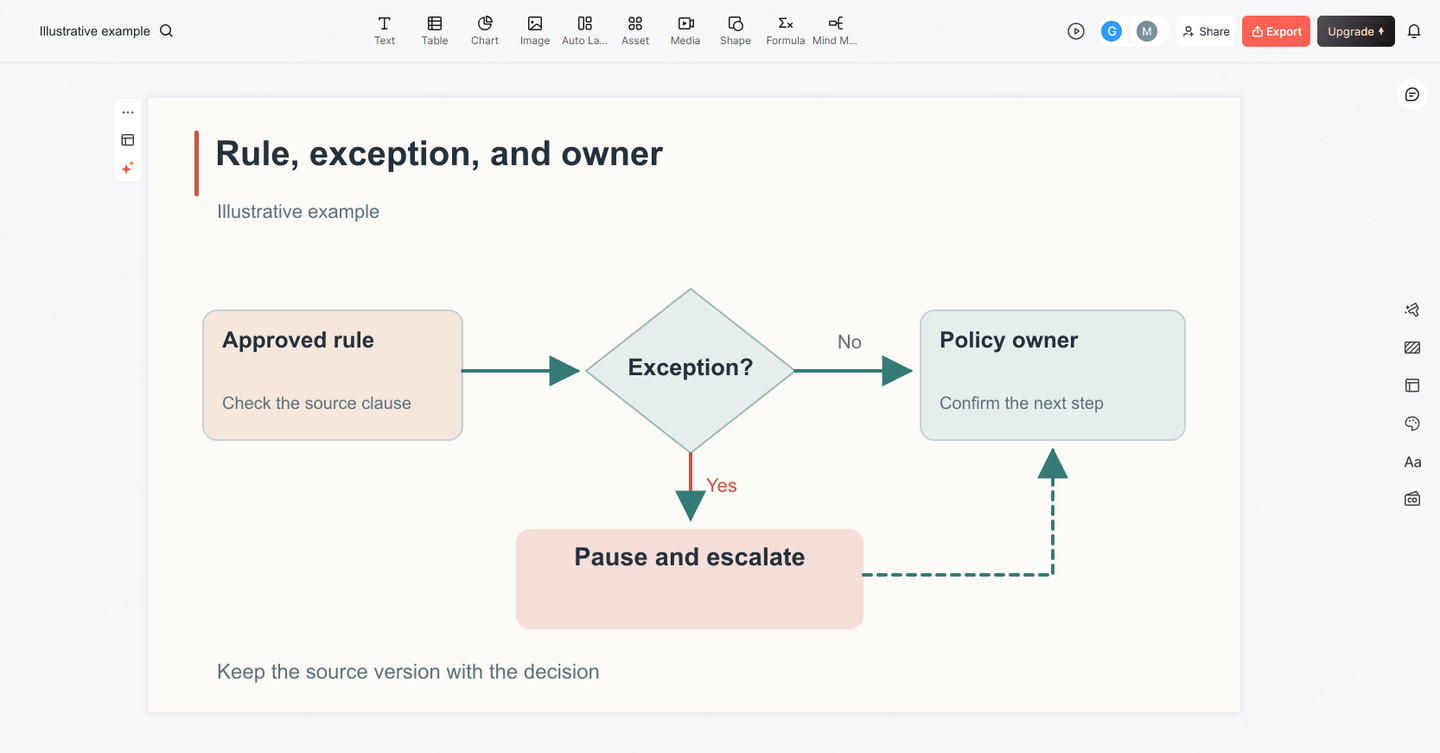Click the Export button
Image resolution: width=1440 pixels, height=753 pixels.
tap(1276, 31)
